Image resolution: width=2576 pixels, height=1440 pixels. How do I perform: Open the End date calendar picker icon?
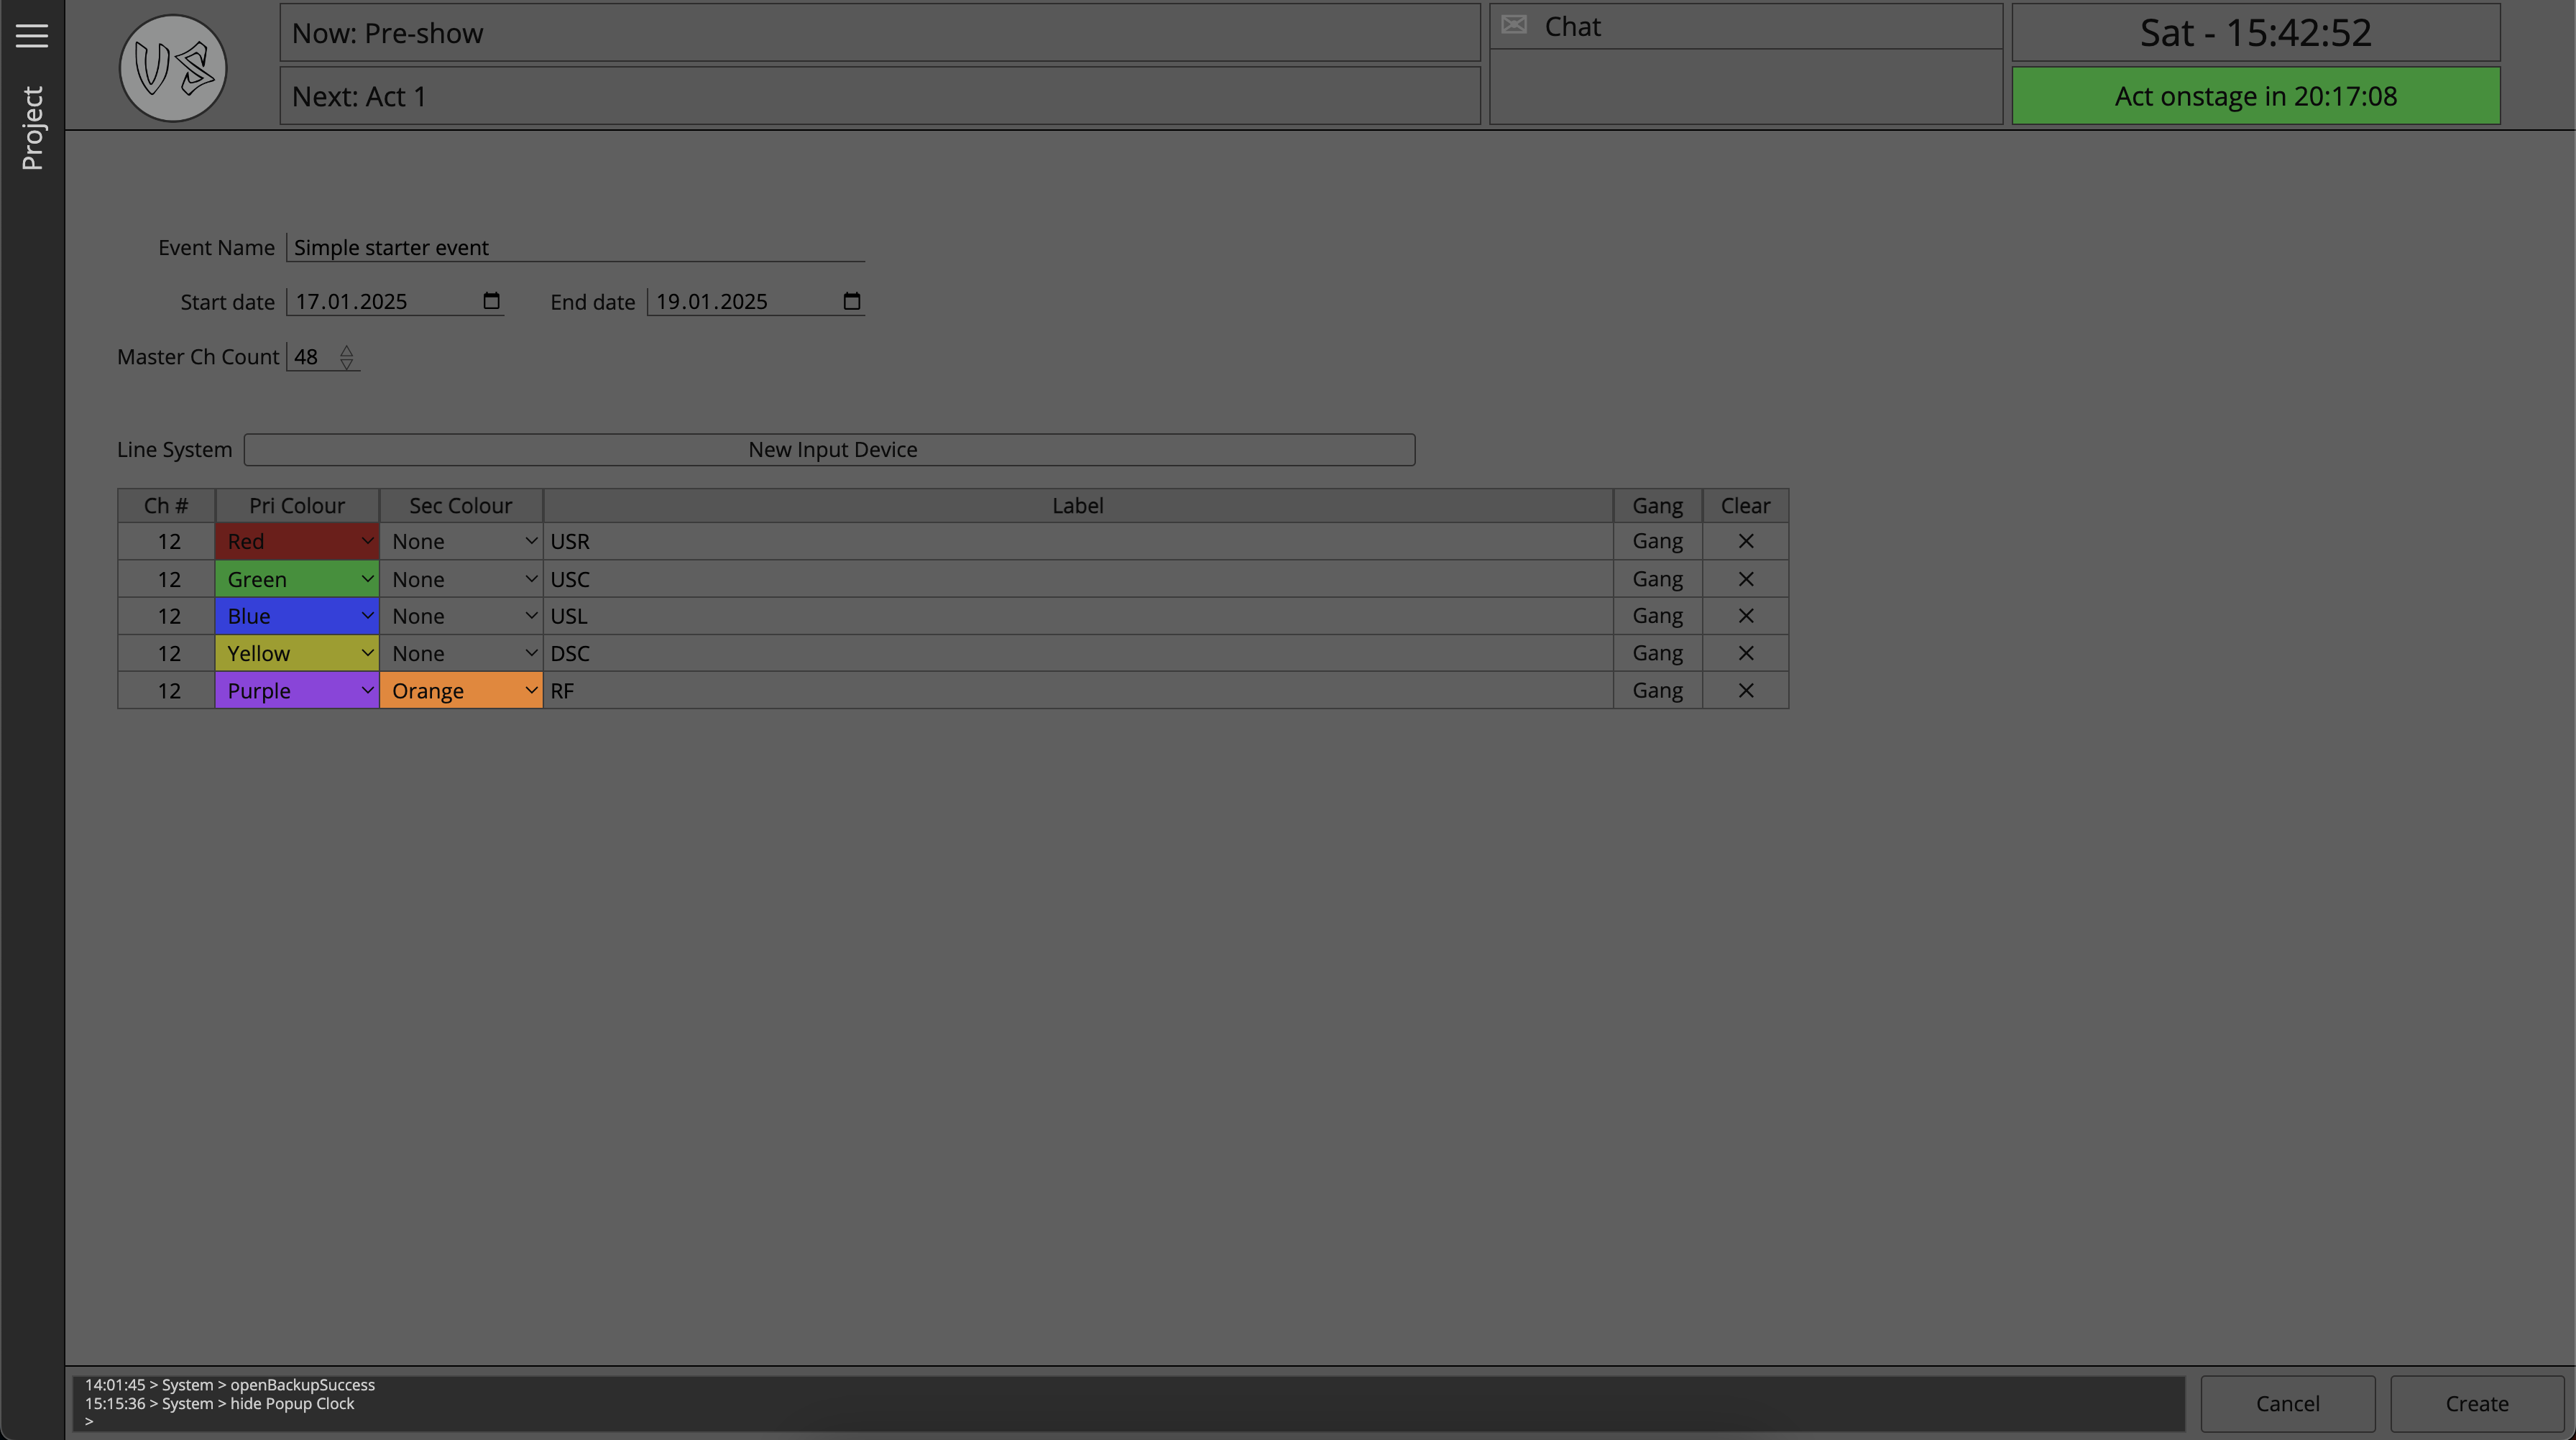[852, 301]
